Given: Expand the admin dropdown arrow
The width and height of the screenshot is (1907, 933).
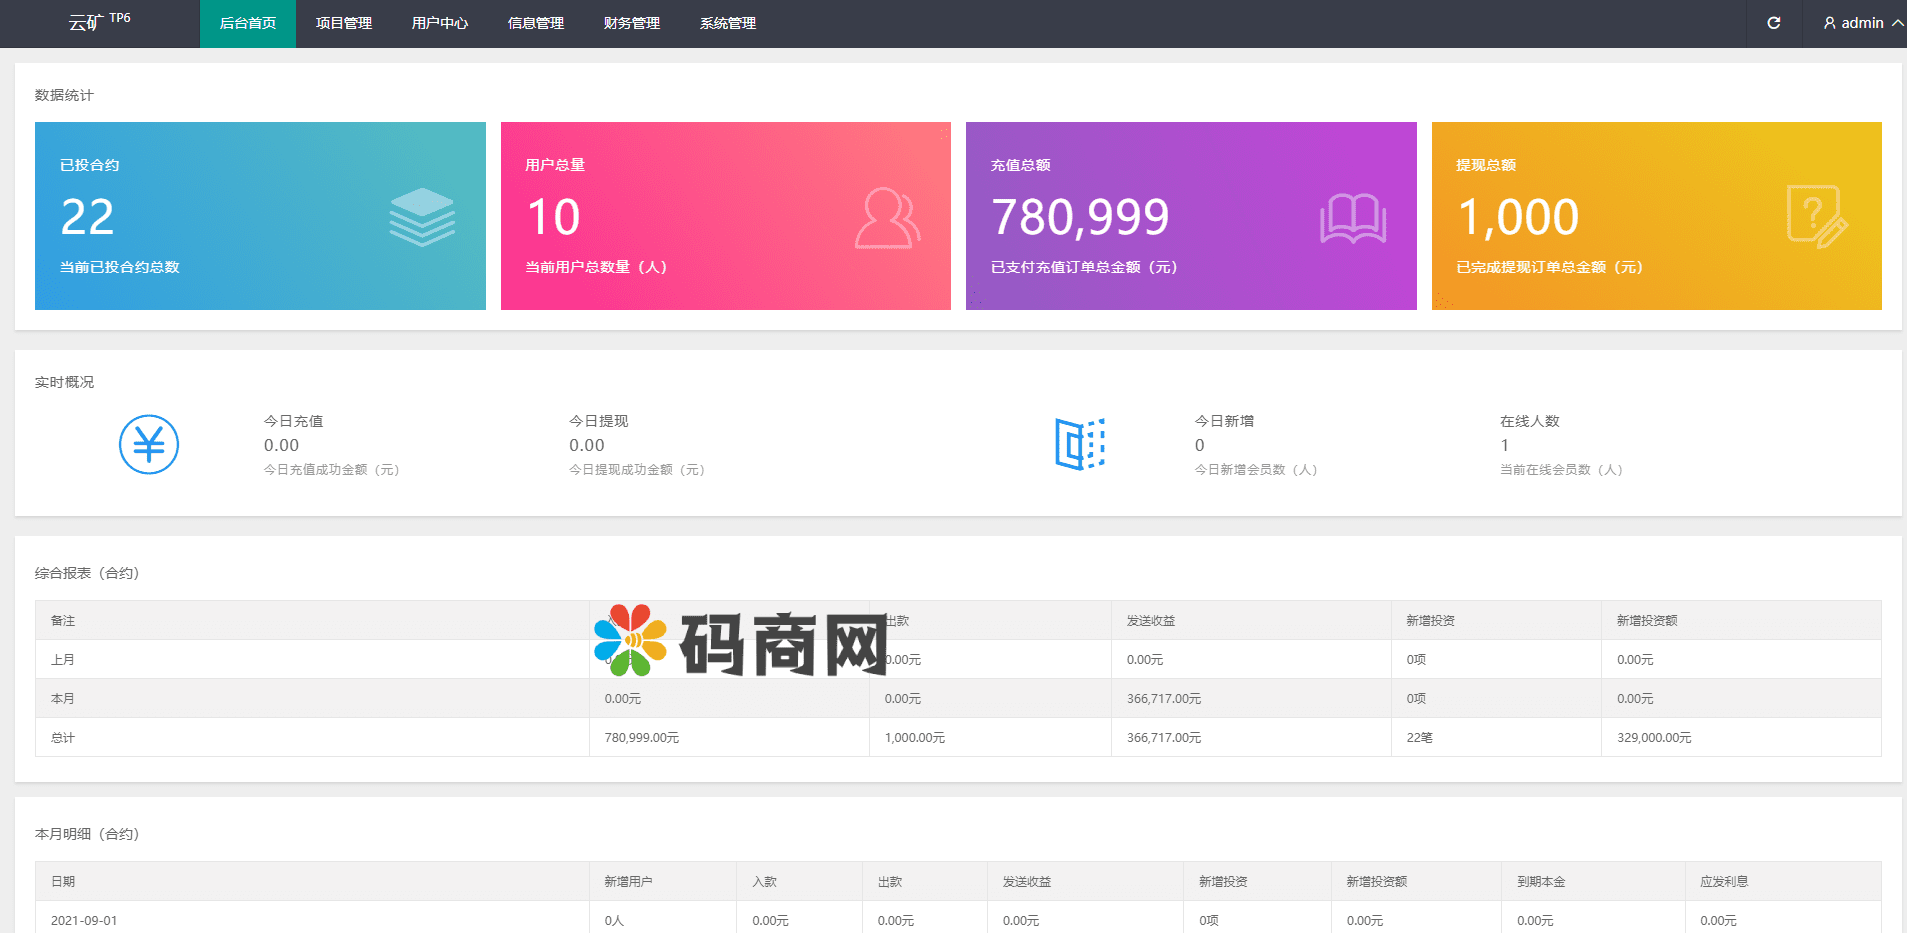Looking at the screenshot, I should click(x=1896, y=23).
